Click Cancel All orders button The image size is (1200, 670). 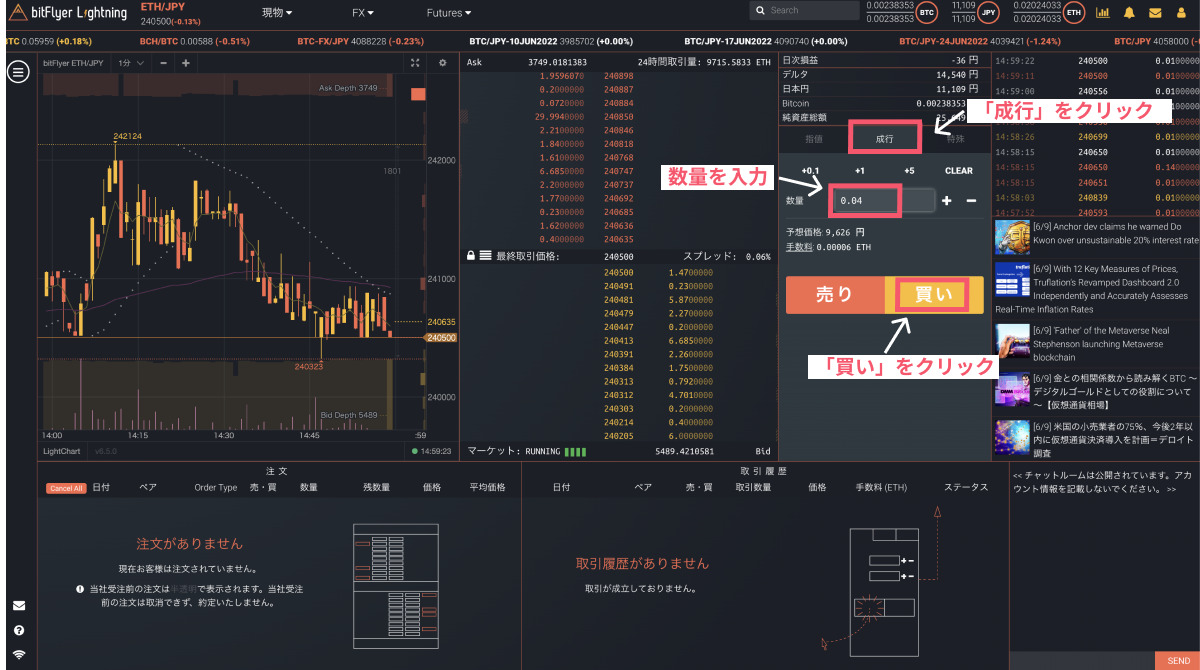(x=66, y=488)
